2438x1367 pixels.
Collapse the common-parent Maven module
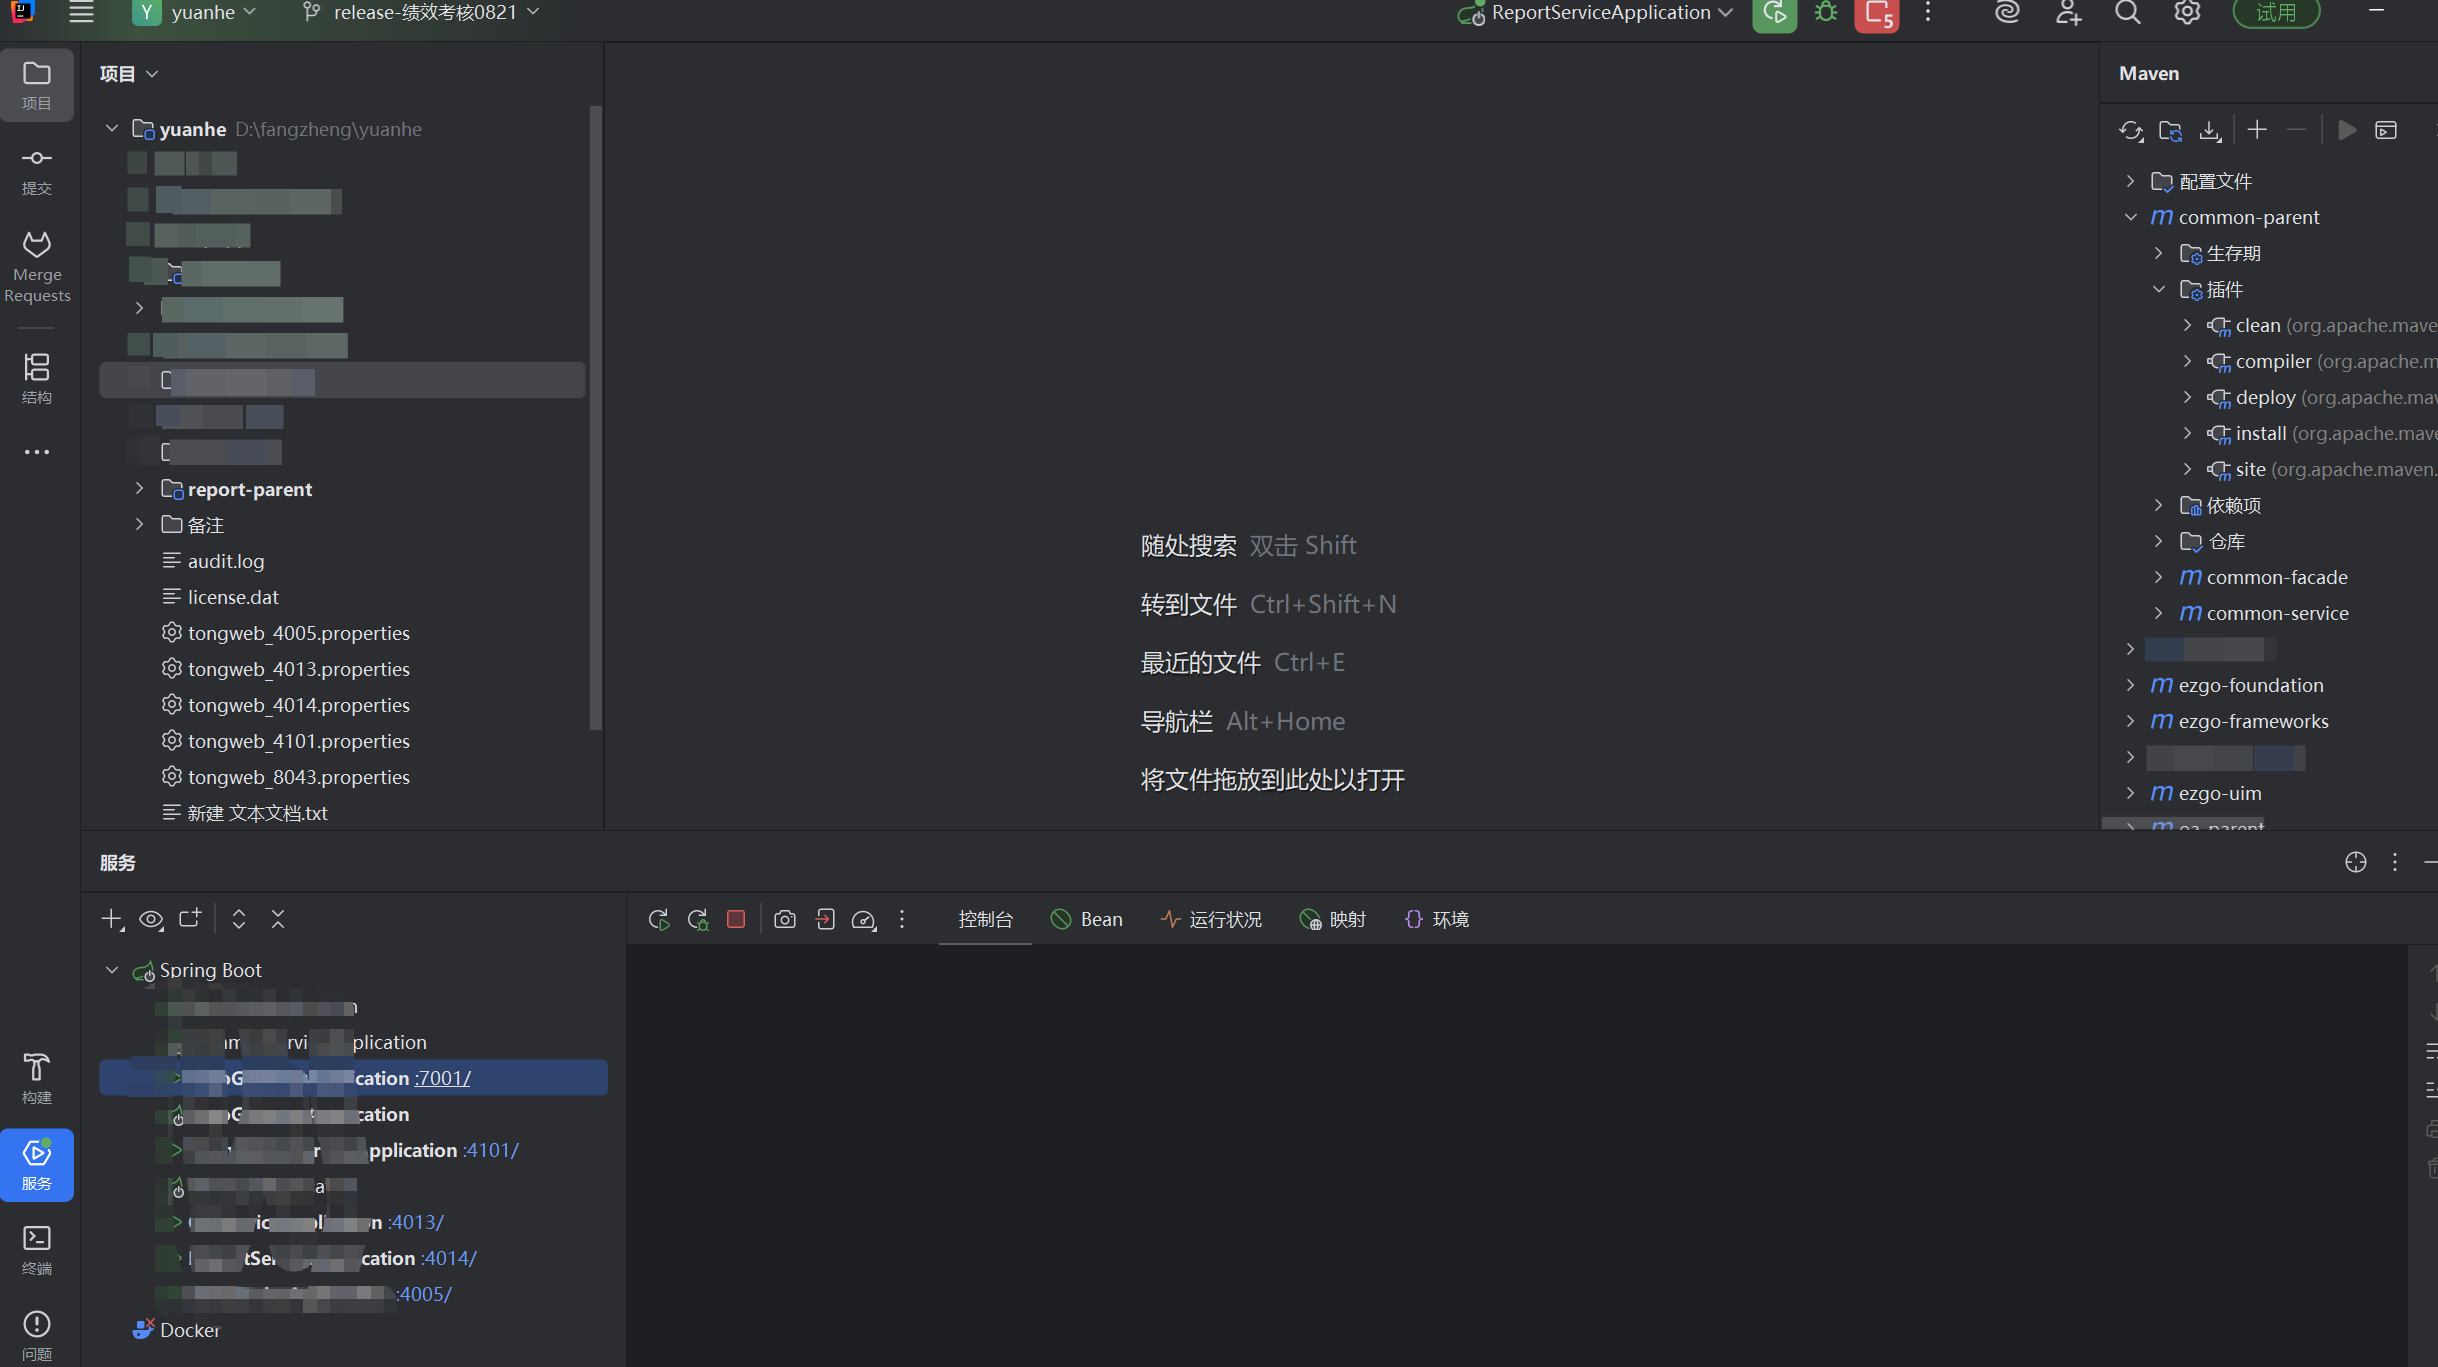(2131, 217)
